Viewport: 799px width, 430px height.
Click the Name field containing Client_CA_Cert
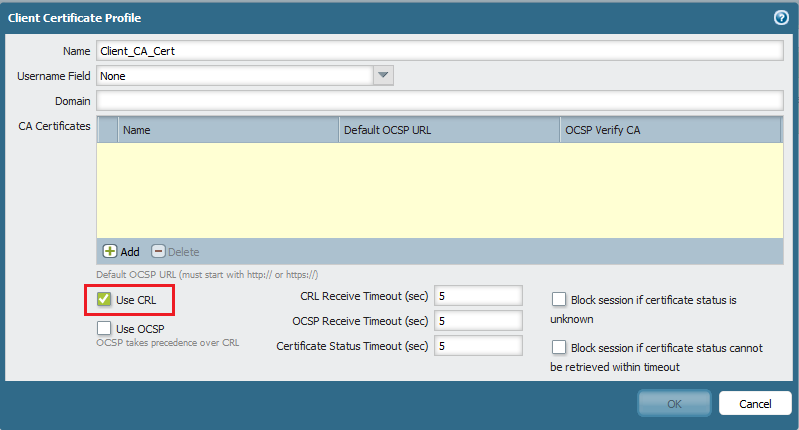click(x=440, y=51)
